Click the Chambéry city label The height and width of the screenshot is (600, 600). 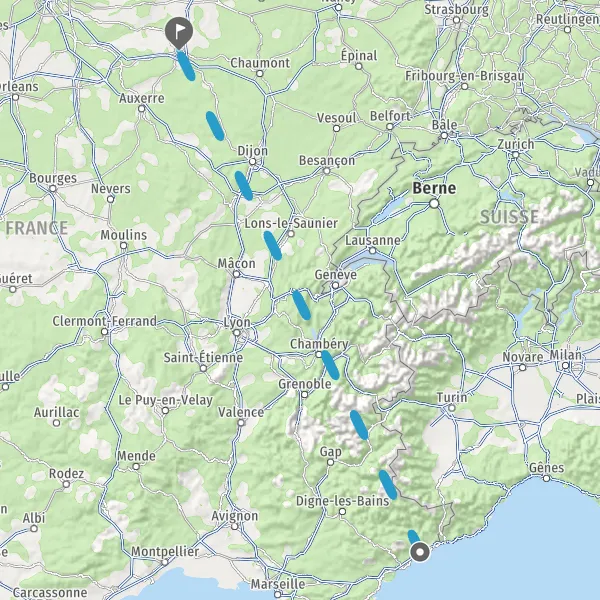click(319, 344)
